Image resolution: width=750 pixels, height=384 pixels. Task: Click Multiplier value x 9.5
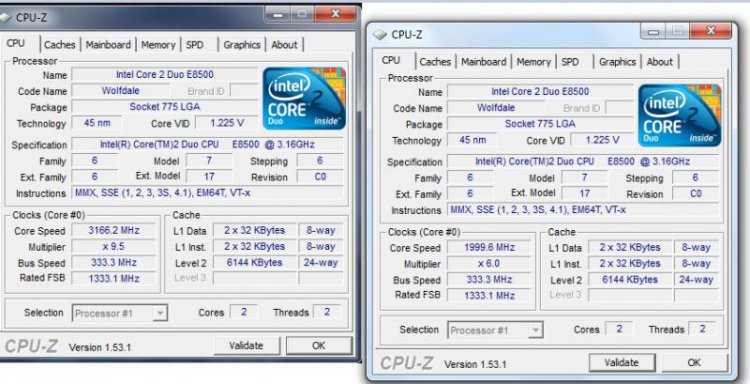[x=113, y=247]
